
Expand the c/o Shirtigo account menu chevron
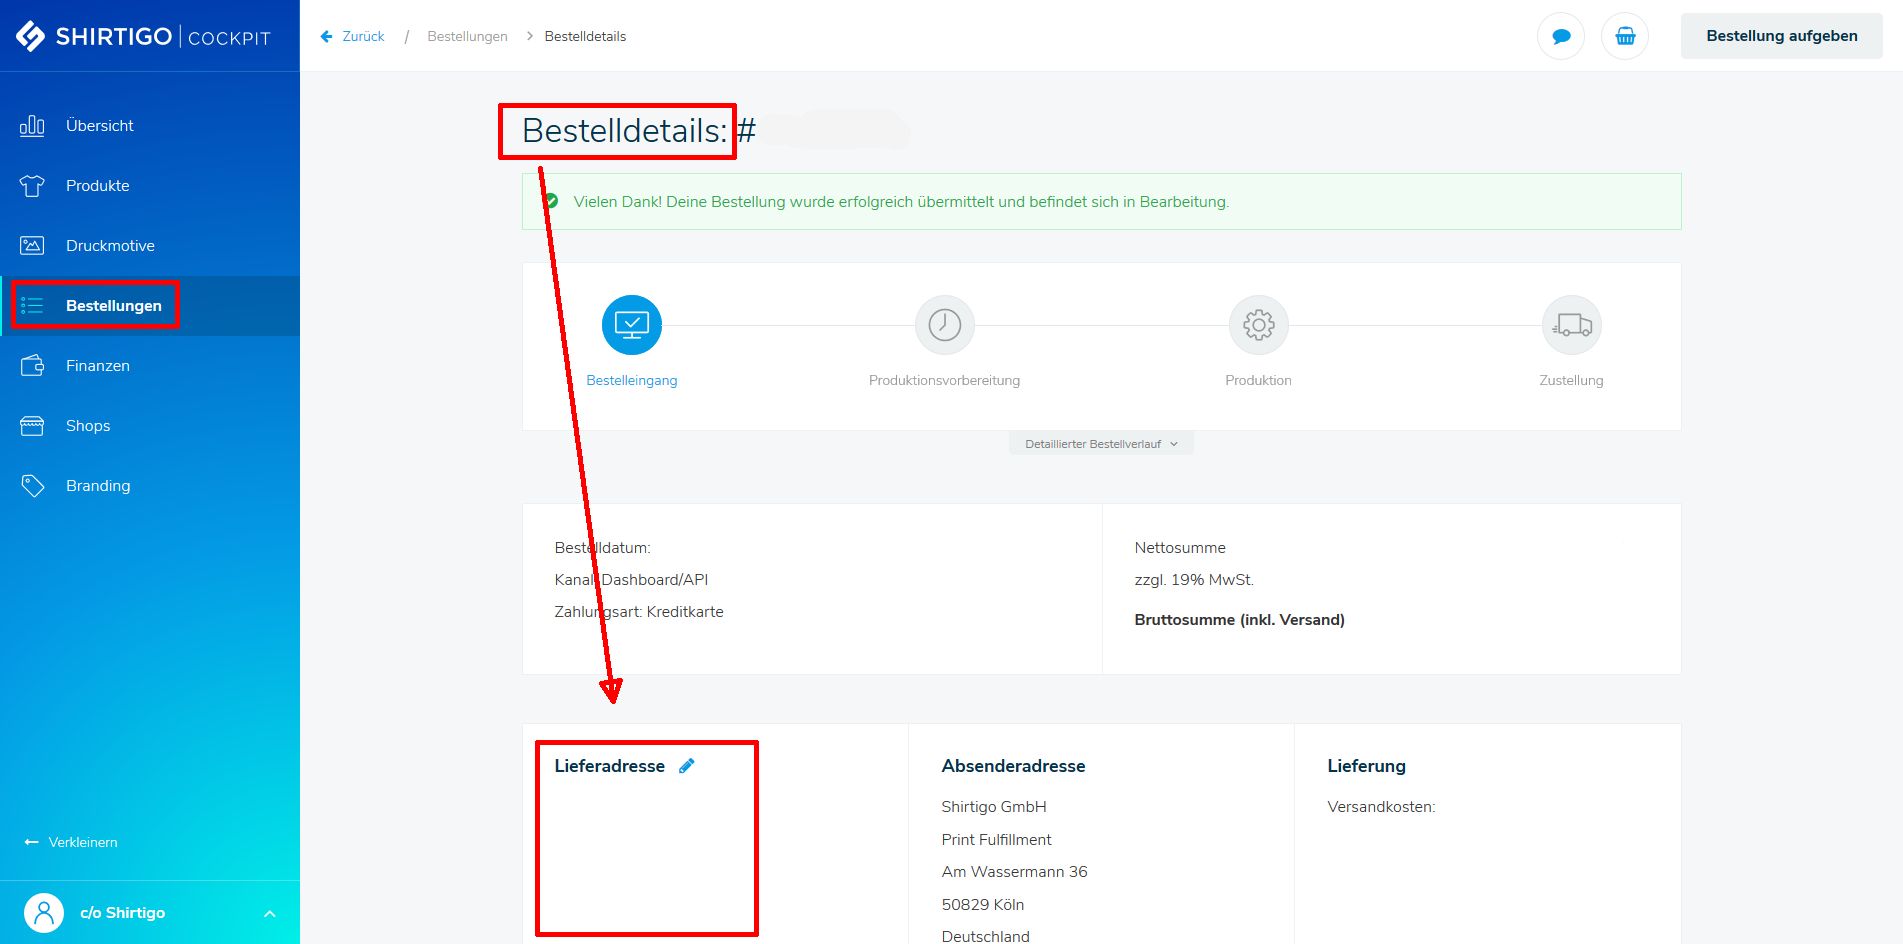(x=269, y=914)
